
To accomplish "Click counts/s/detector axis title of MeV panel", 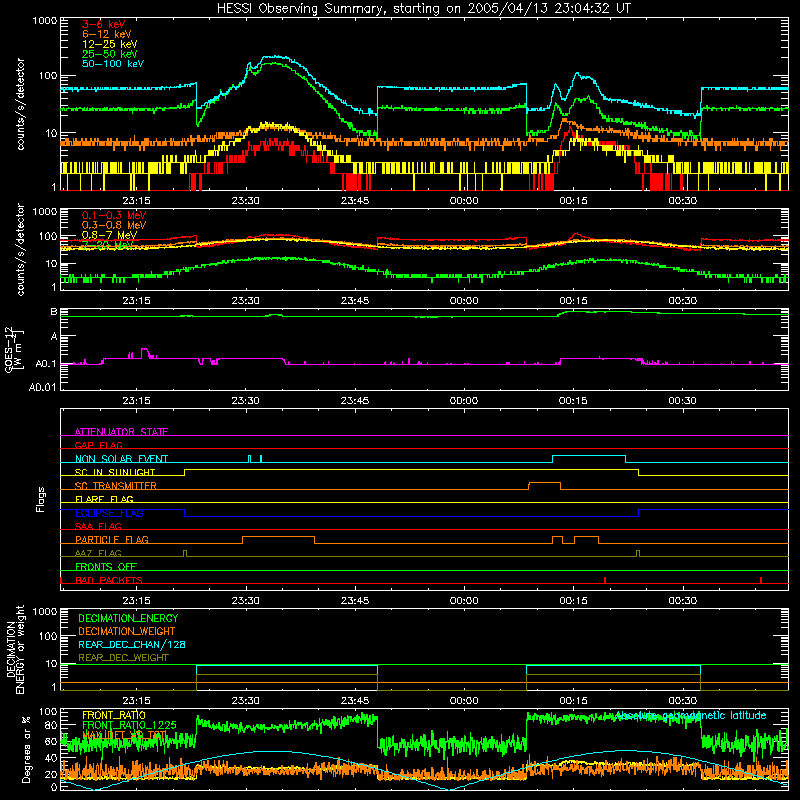I will (20, 250).
